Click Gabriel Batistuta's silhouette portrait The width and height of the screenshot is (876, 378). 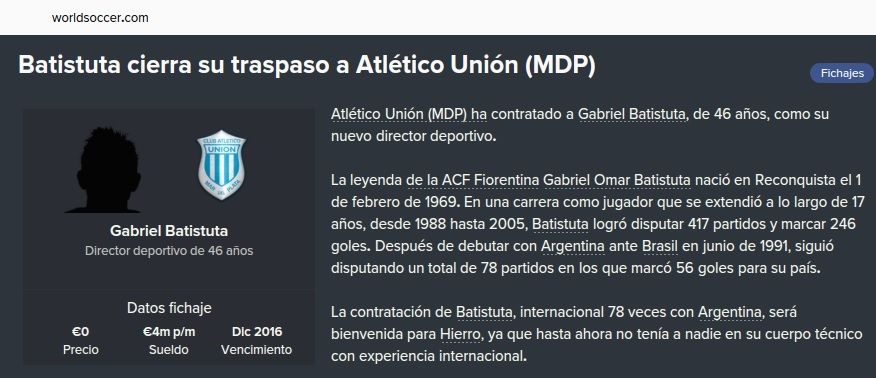point(106,170)
